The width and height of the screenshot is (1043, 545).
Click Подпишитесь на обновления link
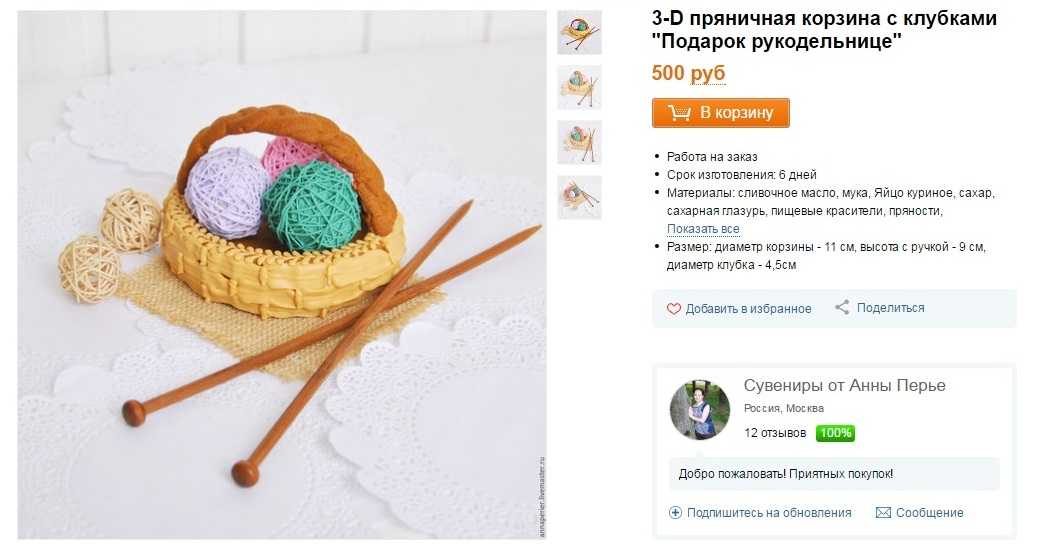tap(769, 512)
